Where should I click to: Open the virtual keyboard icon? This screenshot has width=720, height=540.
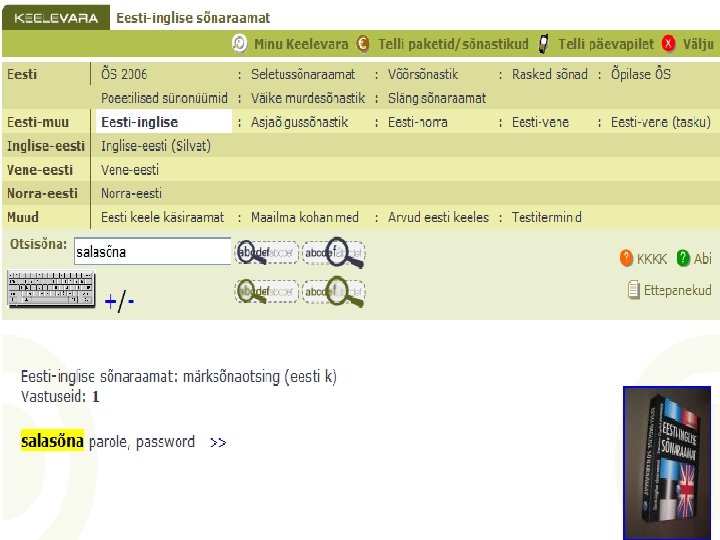(x=51, y=288)
